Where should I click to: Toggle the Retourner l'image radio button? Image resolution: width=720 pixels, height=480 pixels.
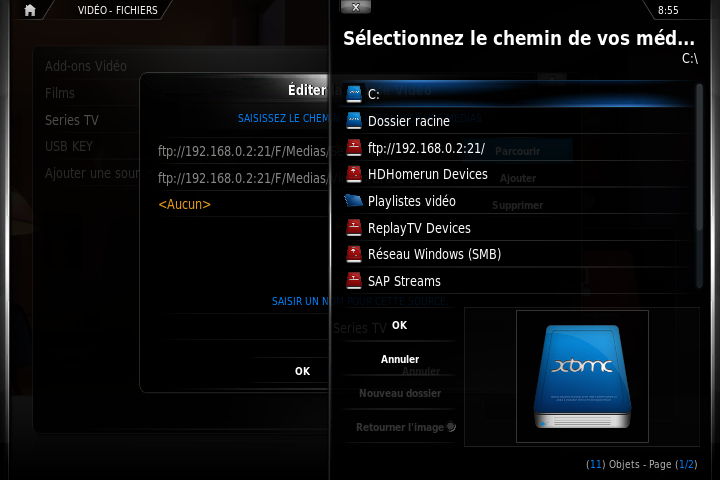pyautogui.click(x=451, y=427)
